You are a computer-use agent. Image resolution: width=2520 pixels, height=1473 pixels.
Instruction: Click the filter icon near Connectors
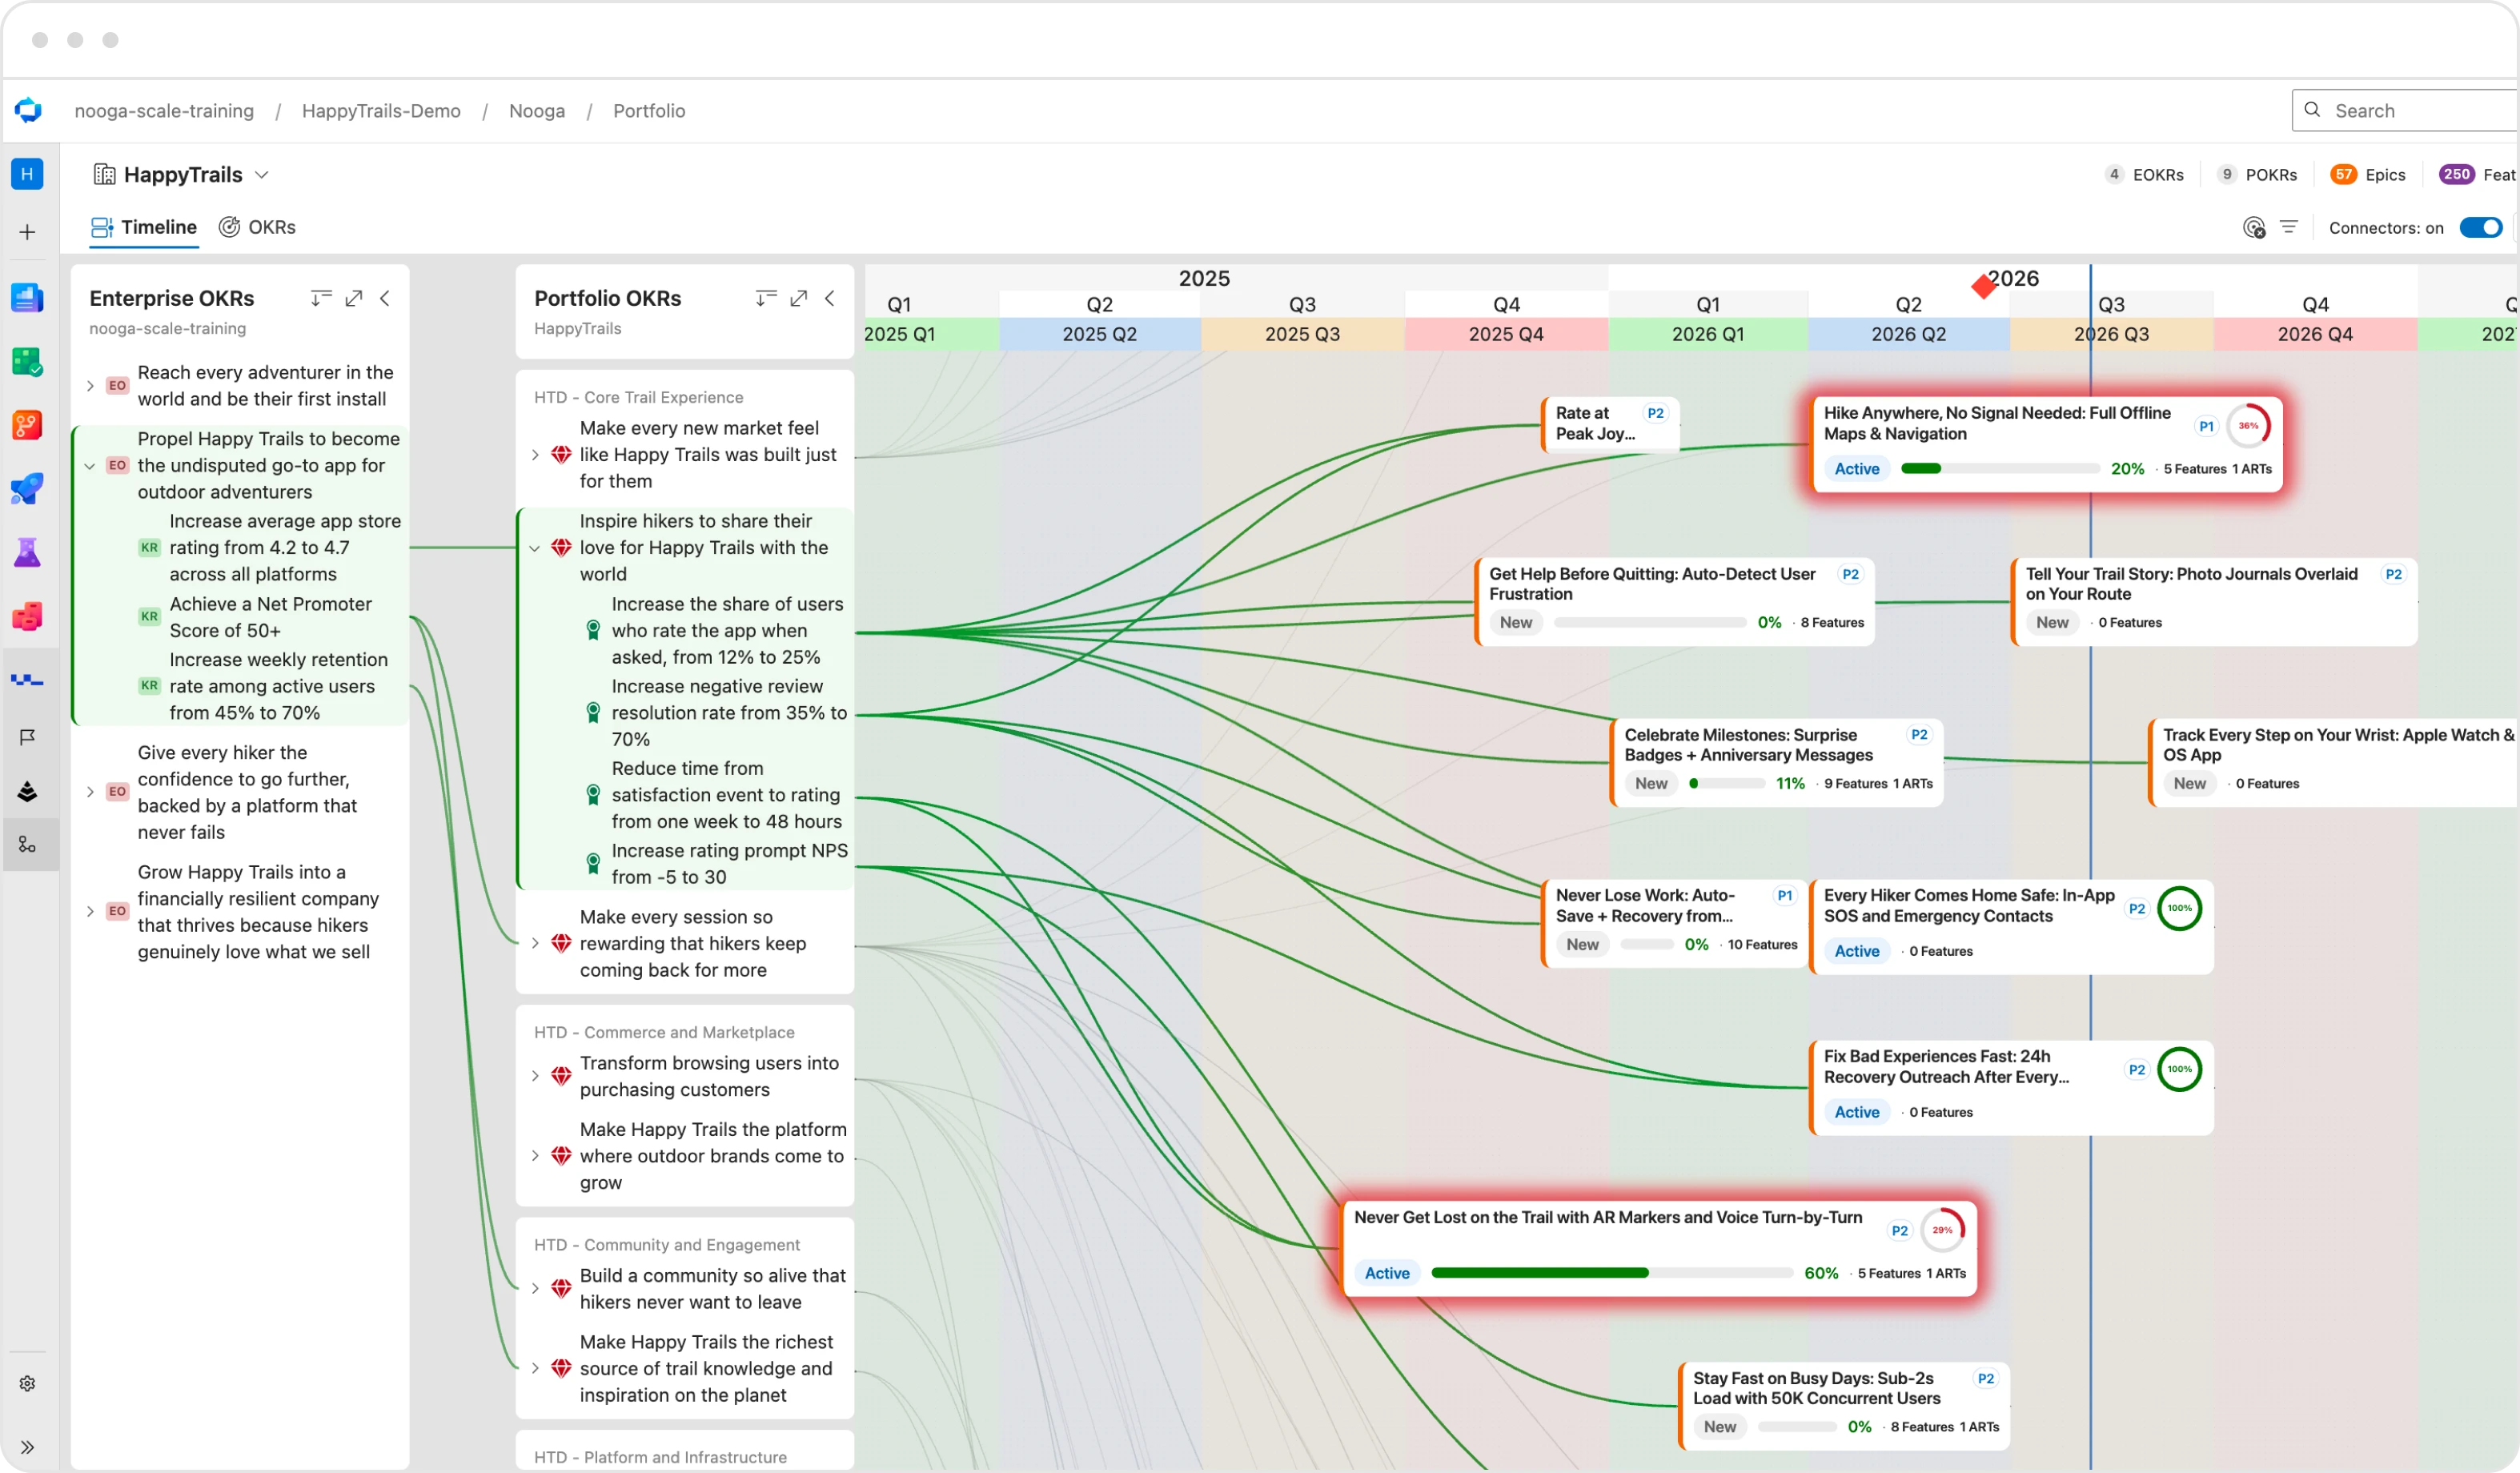2288,228
